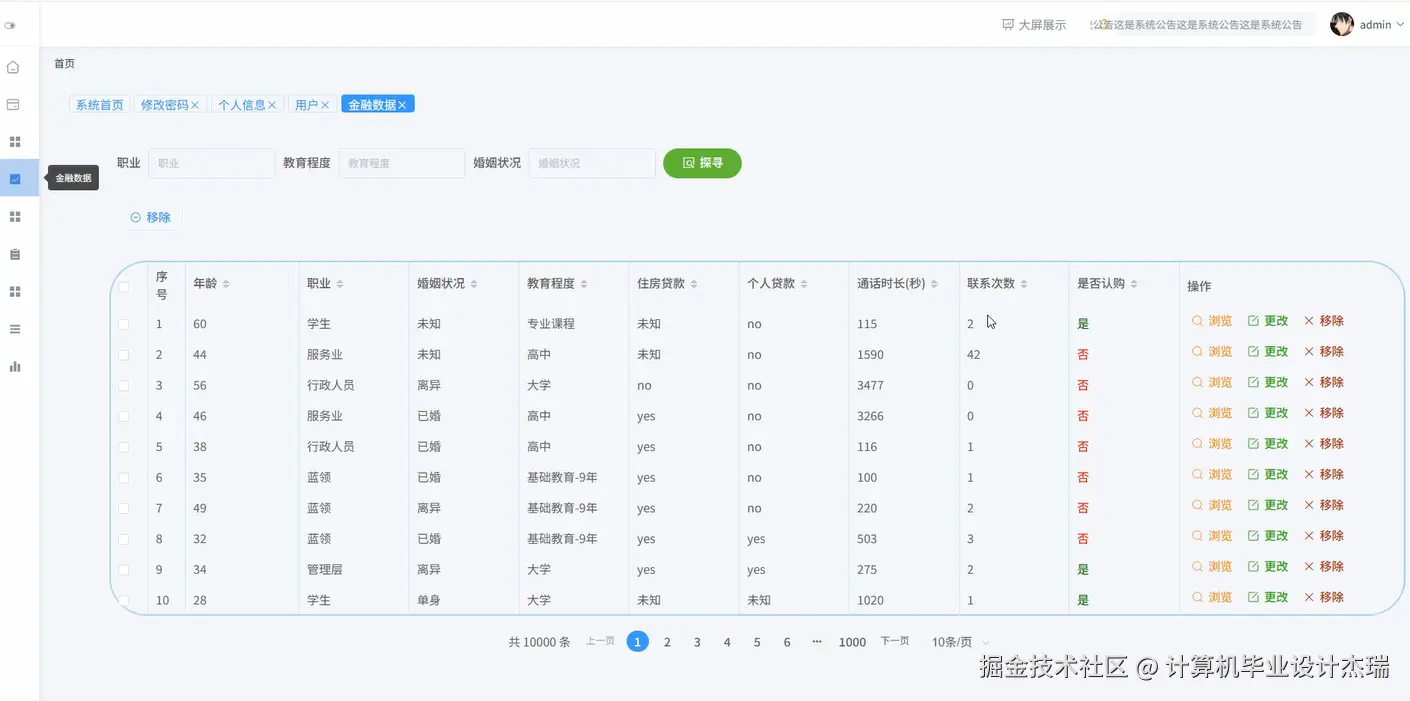Click 更改 edit for row 5
This screenshot has width=1410, height=701.
pyautogui.click(x=1268, y=443)
